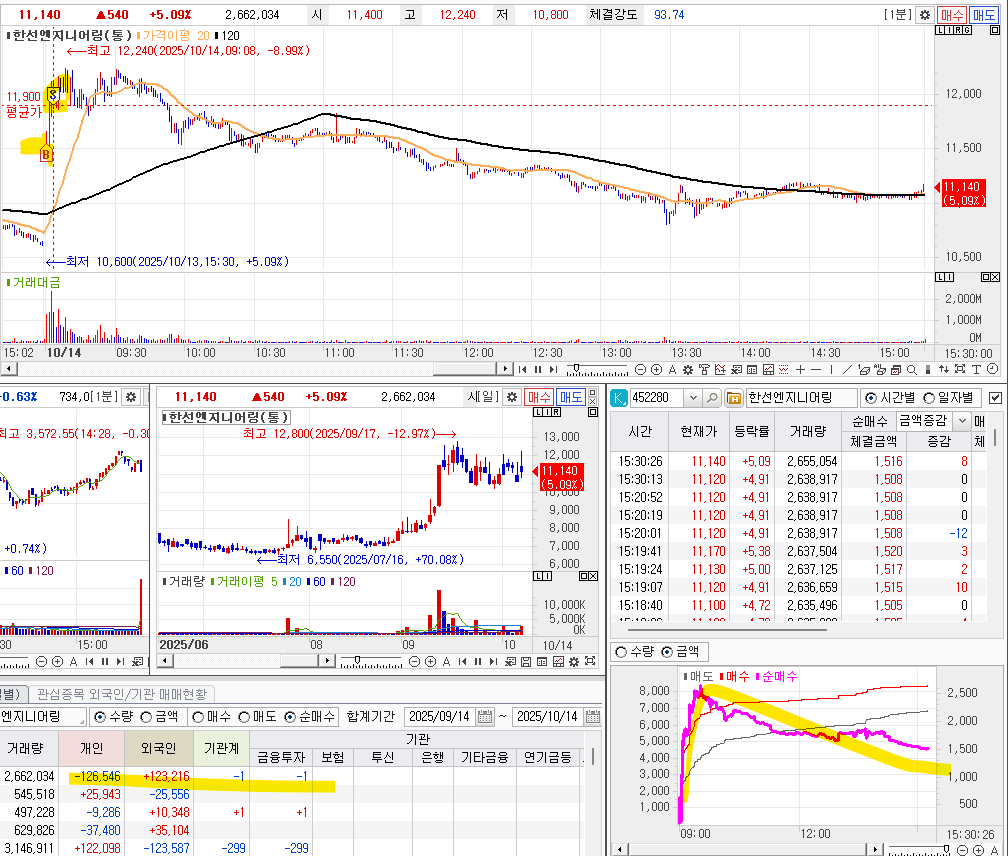Click the LIRG button group on minute chart

point(954,30)
